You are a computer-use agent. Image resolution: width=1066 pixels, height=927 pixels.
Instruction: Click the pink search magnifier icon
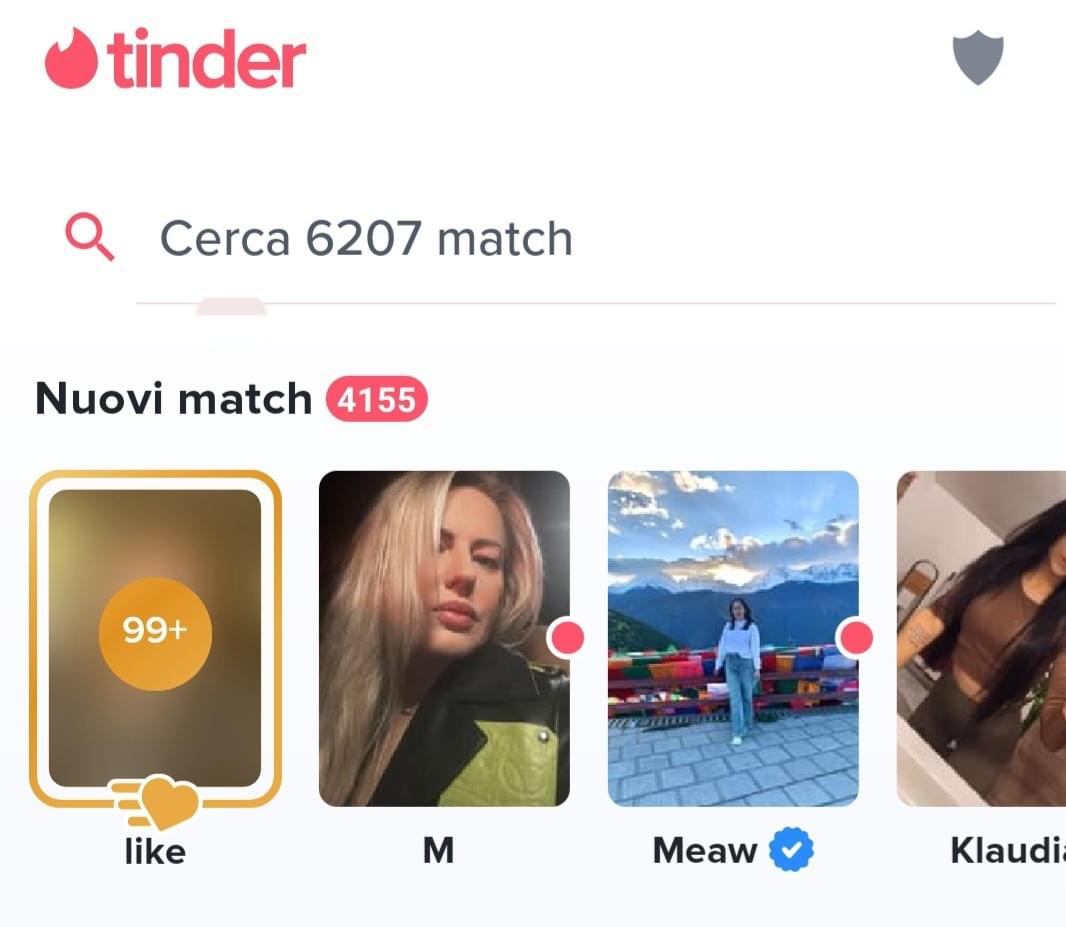tap(89, 237)
